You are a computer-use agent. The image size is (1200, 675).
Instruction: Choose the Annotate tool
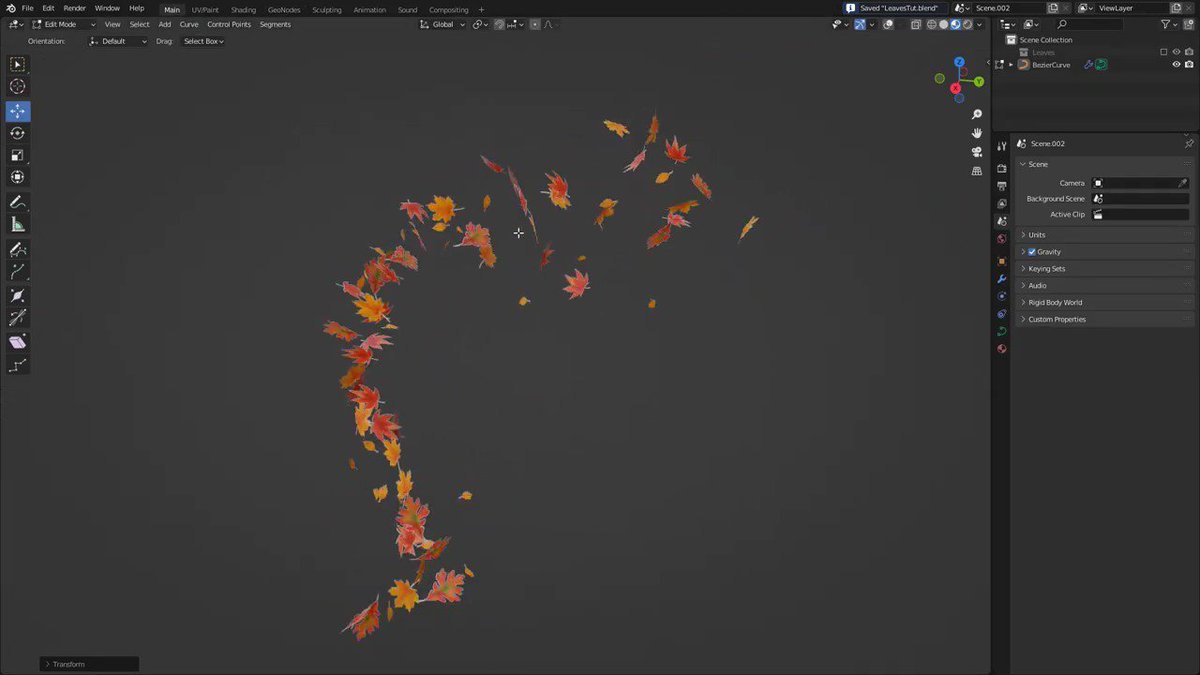pos(17,201)
